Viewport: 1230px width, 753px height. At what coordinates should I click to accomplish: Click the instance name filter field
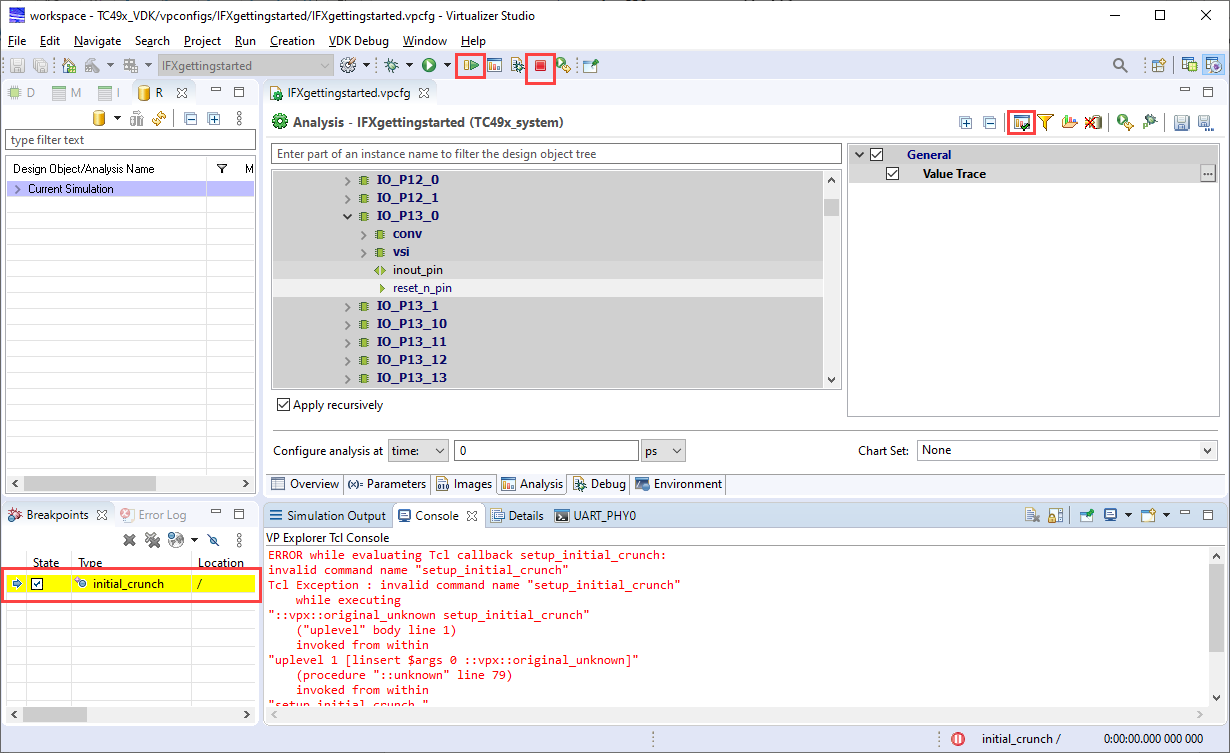click(556, 154)
